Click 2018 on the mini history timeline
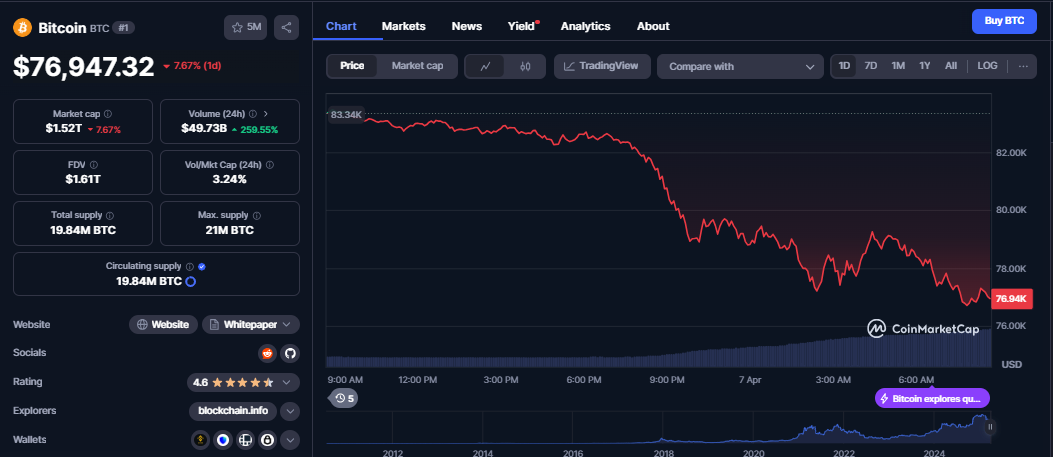This screenshot has width=1053, height=457. coord(664,453)
